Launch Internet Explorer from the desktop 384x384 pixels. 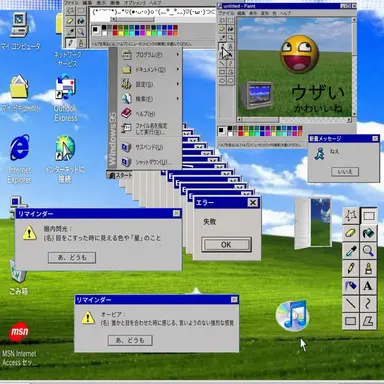19,159
